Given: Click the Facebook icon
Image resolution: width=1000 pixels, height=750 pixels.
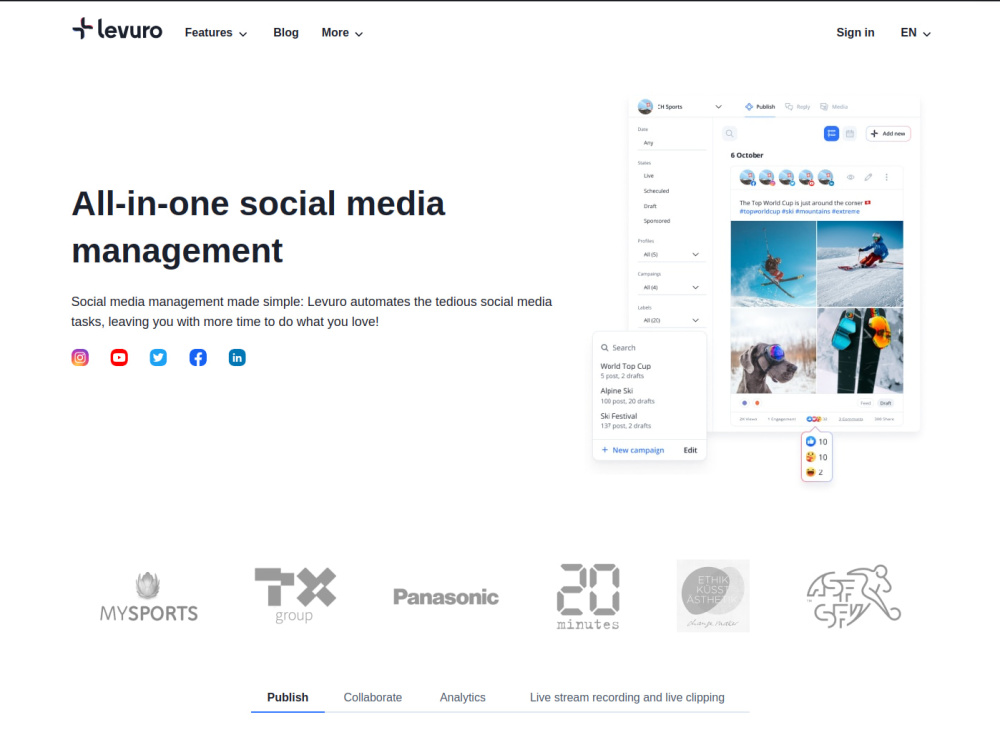Looking at the screenshot, I should (x=198, y=358).
